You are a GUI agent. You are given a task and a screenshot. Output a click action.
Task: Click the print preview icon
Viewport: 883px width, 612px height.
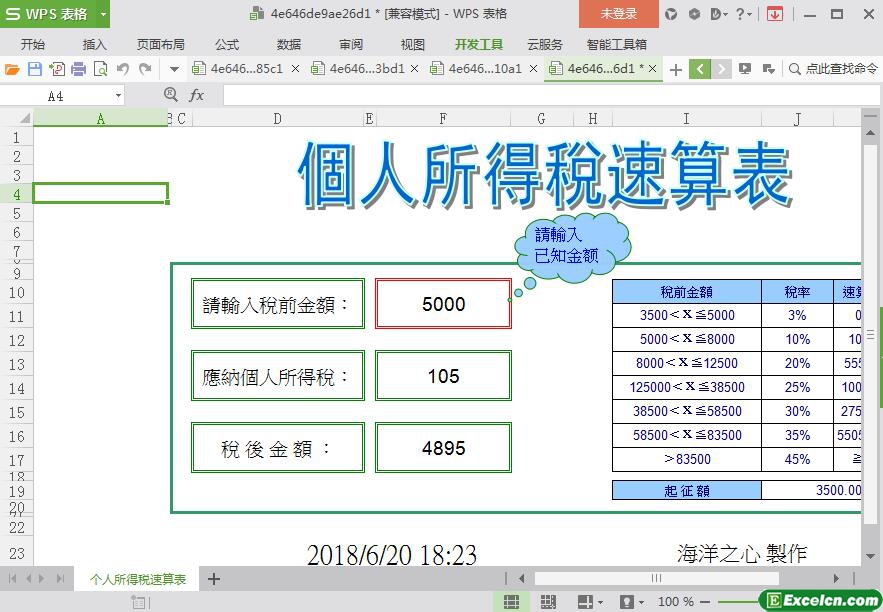100,69
